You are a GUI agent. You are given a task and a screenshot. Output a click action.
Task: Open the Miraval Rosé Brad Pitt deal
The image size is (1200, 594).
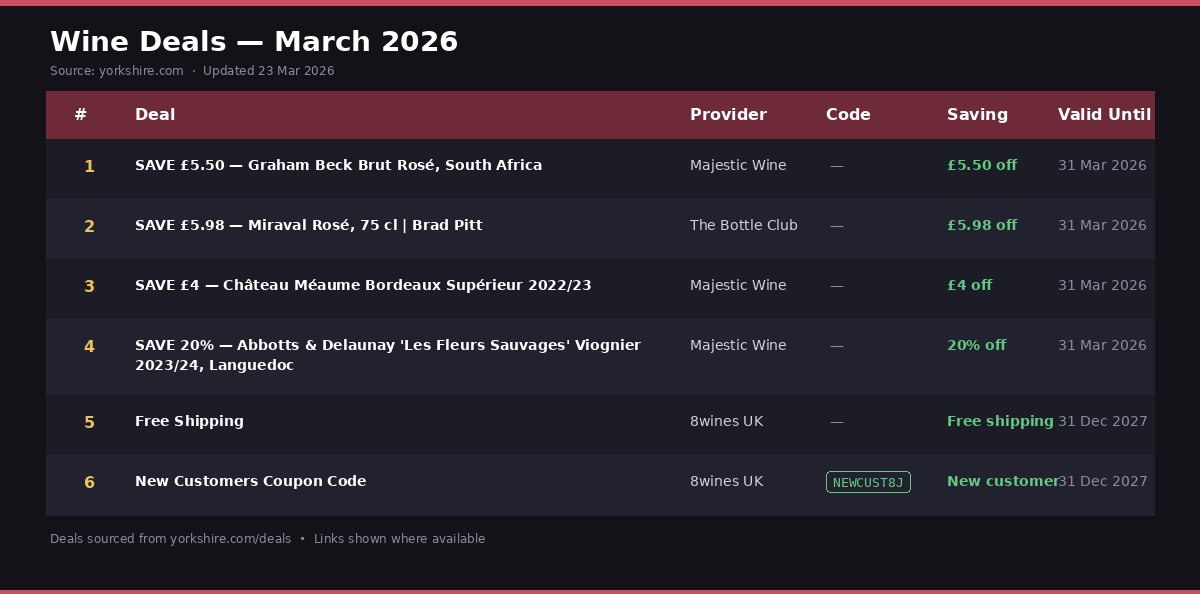pyautogui.click(x=308, y=225)
